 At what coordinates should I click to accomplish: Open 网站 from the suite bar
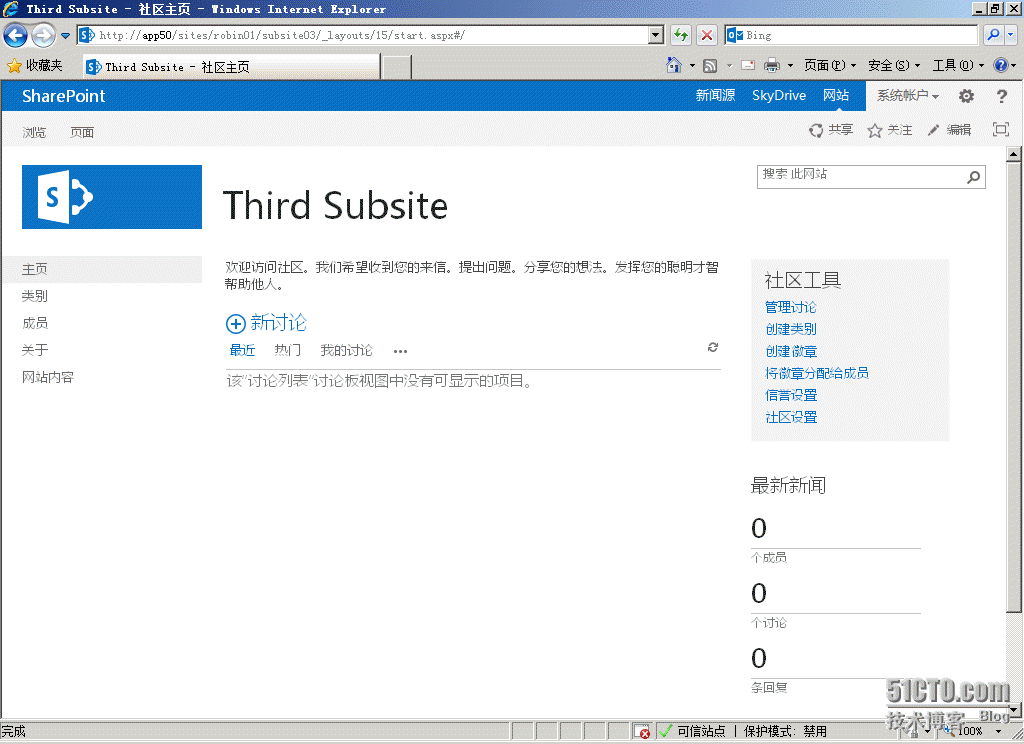tap(836, 95)
